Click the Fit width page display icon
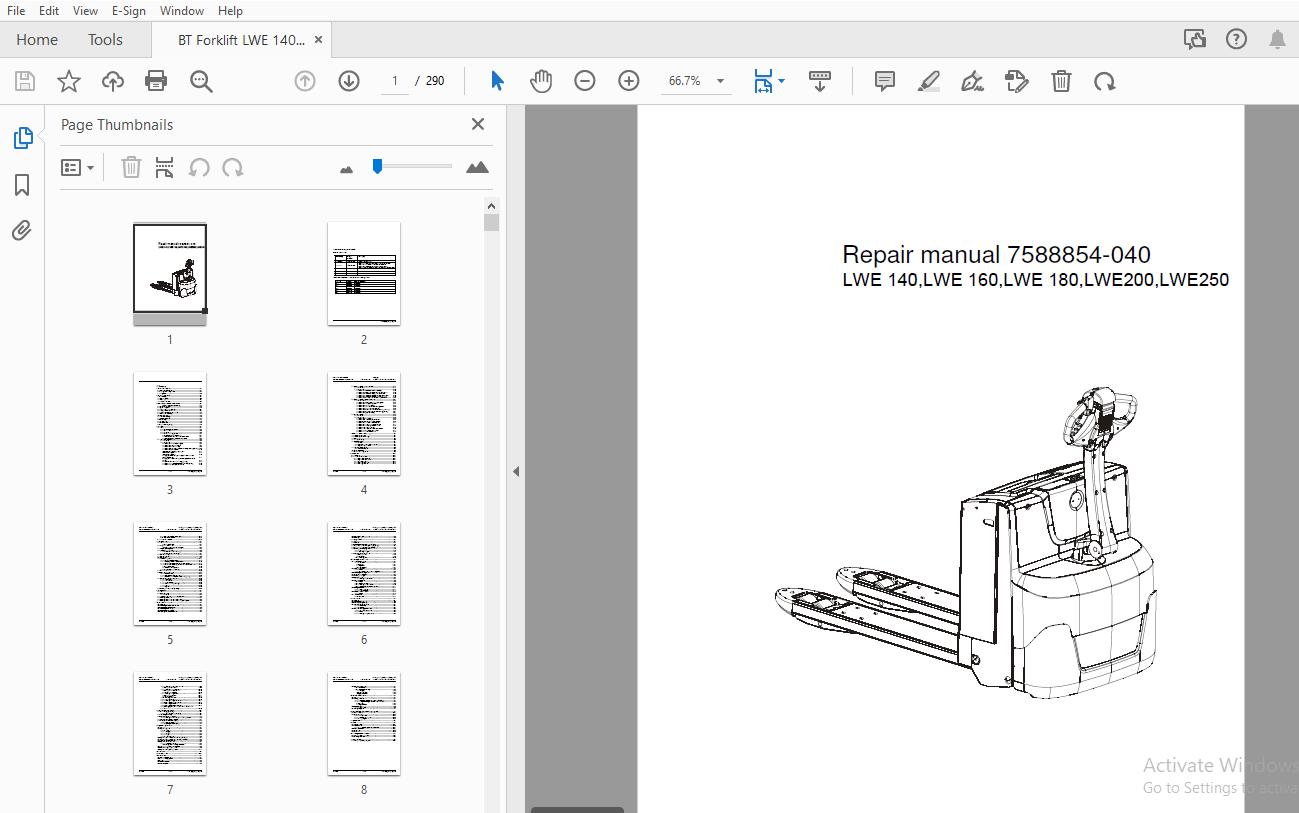Viewport: 1299px width, 813px height. point(763,81)
